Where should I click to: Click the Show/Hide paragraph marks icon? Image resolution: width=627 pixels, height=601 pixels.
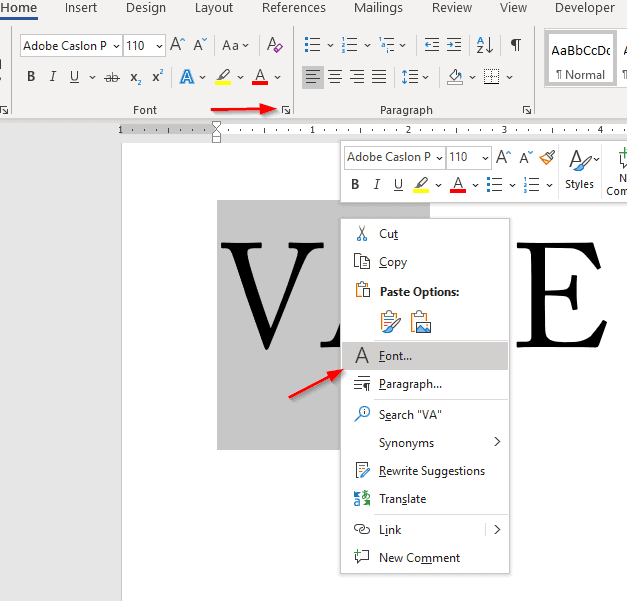(x=516, y=45)
